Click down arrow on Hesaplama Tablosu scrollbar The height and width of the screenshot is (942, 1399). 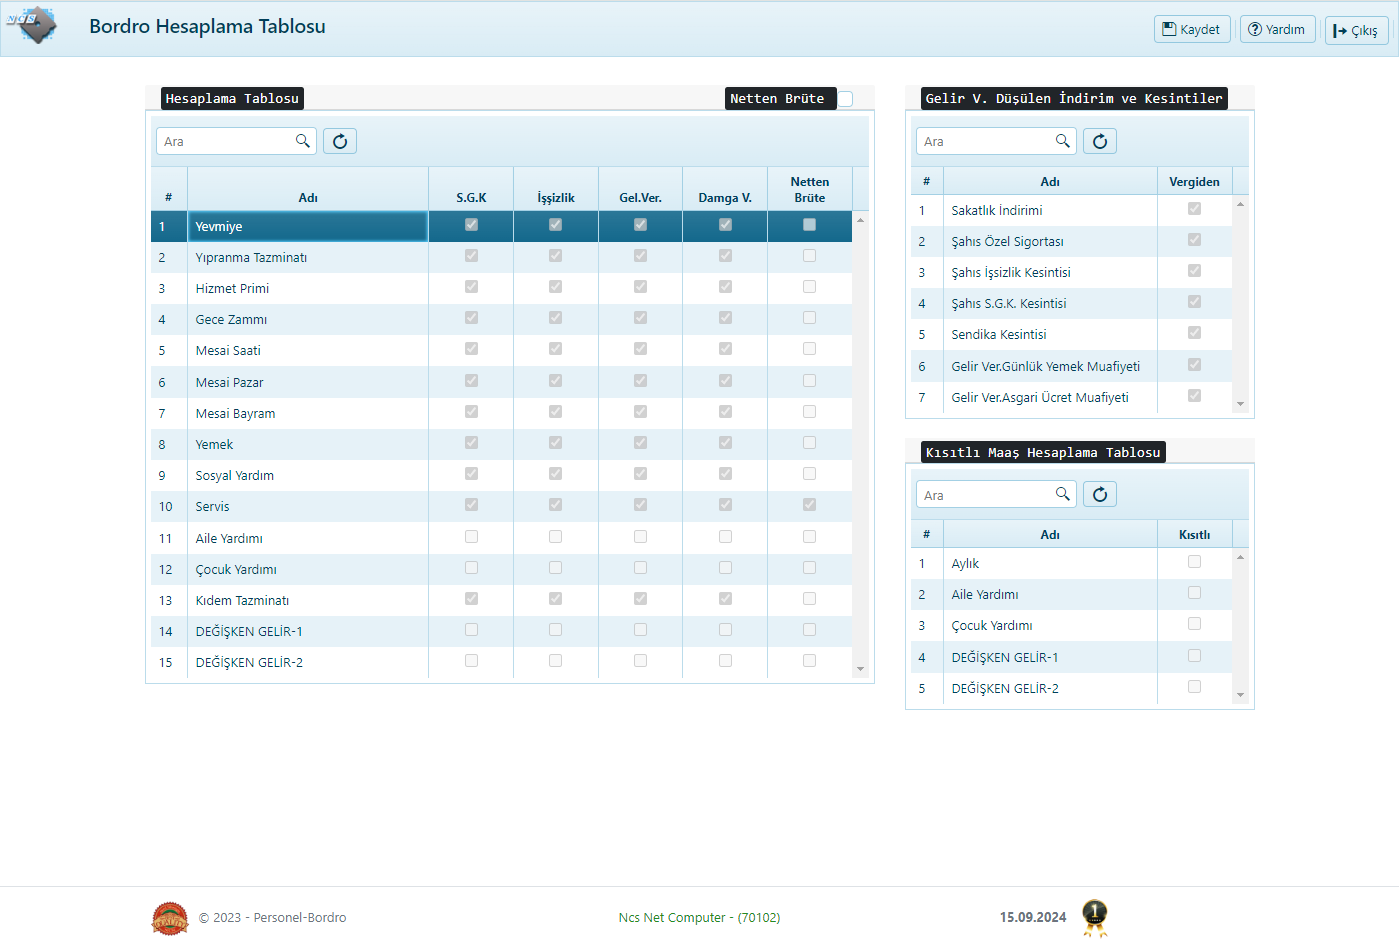click(x=860, y=669)
